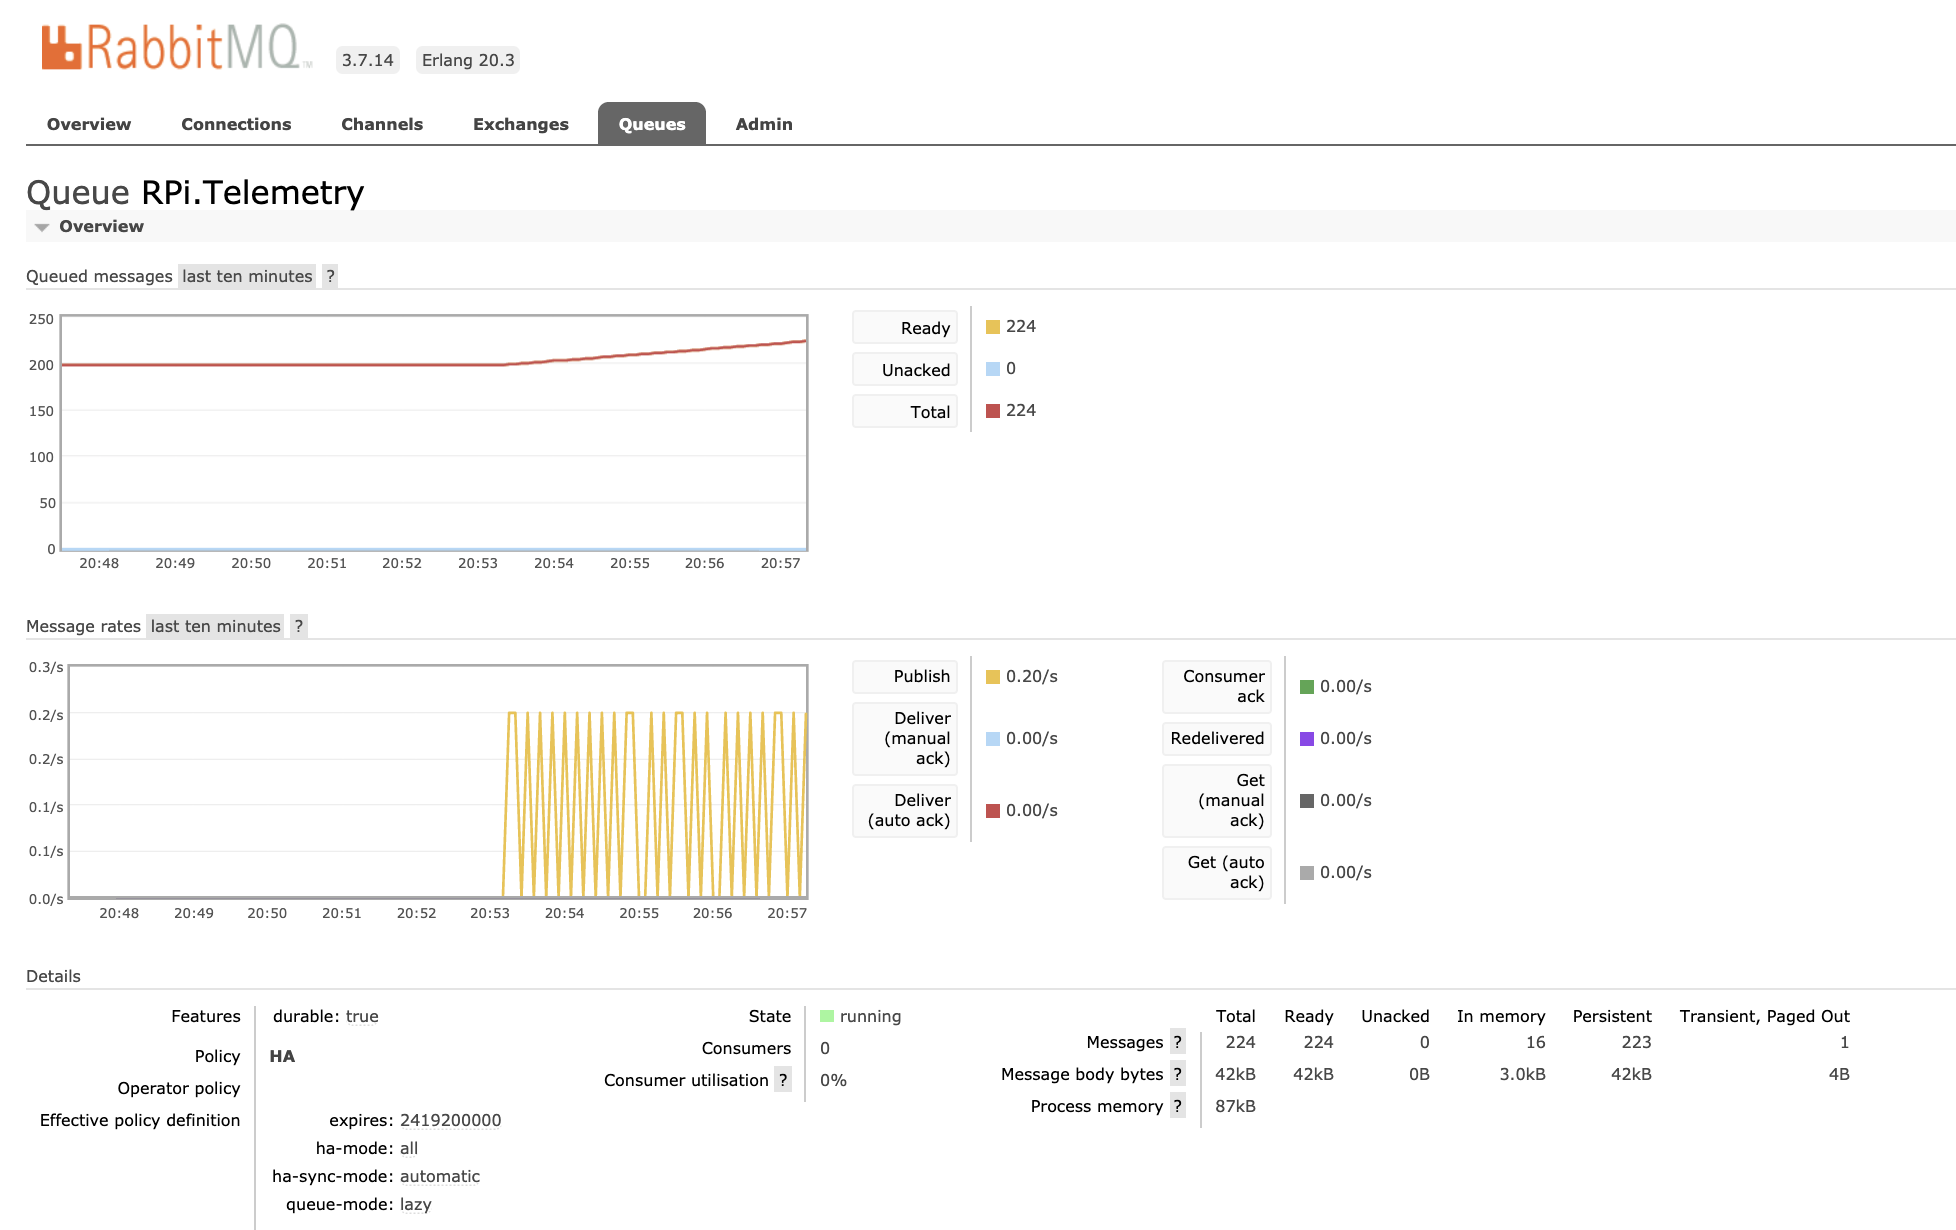Open the Admin tab
The height and width of the screenshot is (1230, 1956).
(x=764, y=124)
